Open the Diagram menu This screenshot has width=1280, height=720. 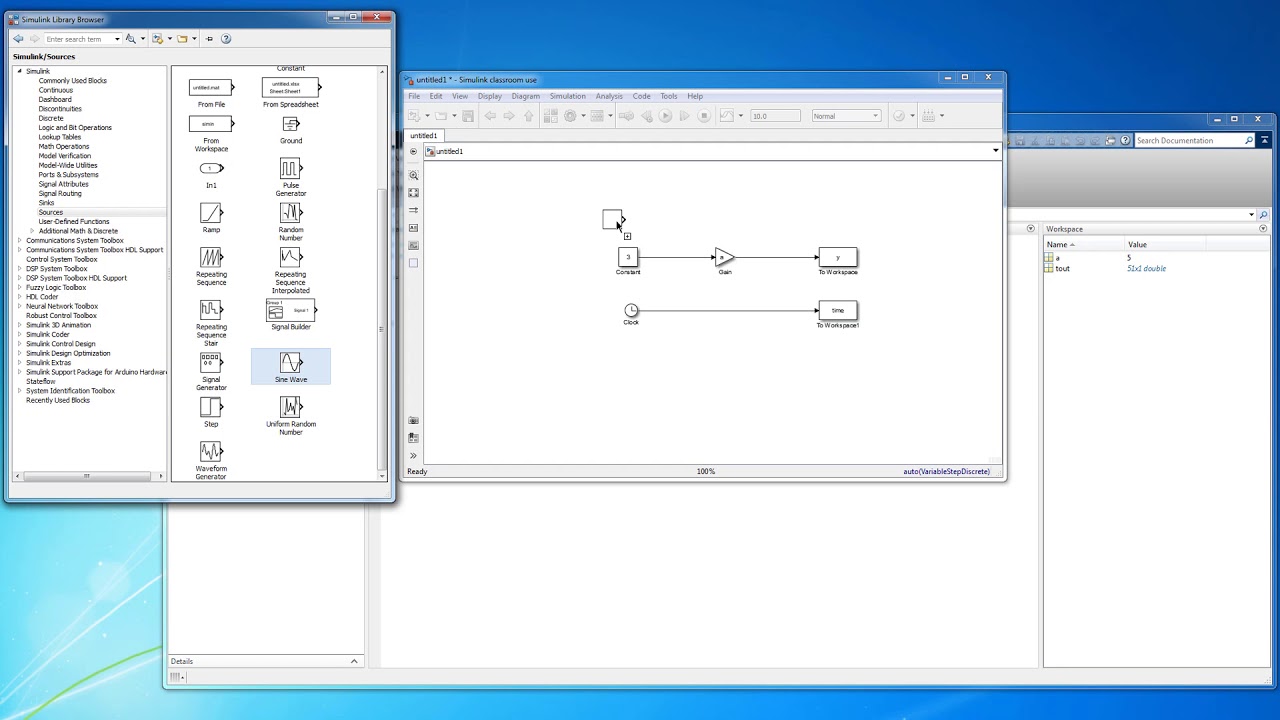tap(525, 96)
